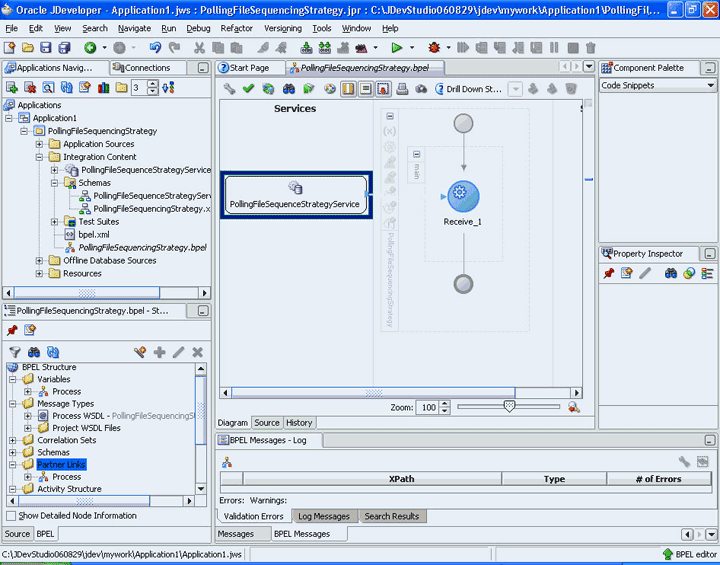Open the History tab of the editor

tap(299, 423)
